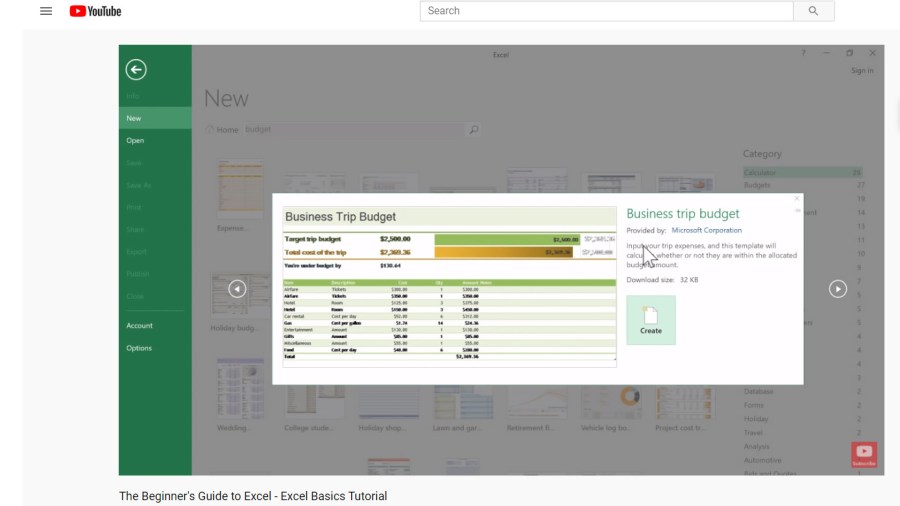Click the template search box containing budget

(355, 130)
